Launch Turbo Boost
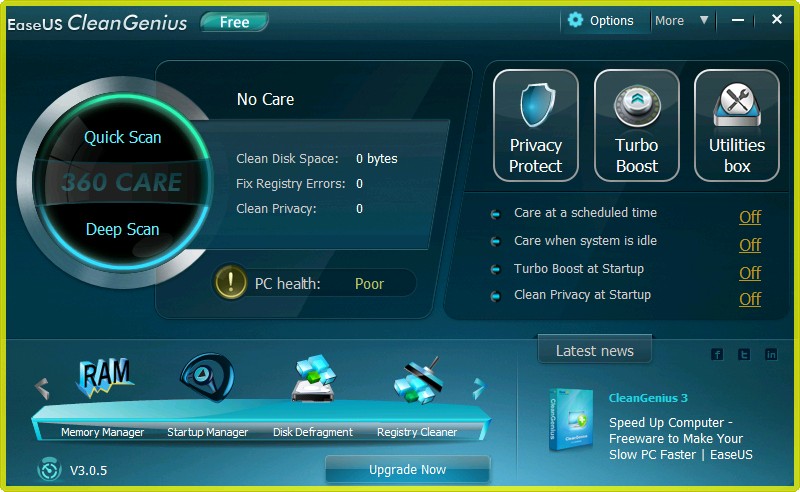The width and height of the screenshot is (800, 492). pos(637,126)
